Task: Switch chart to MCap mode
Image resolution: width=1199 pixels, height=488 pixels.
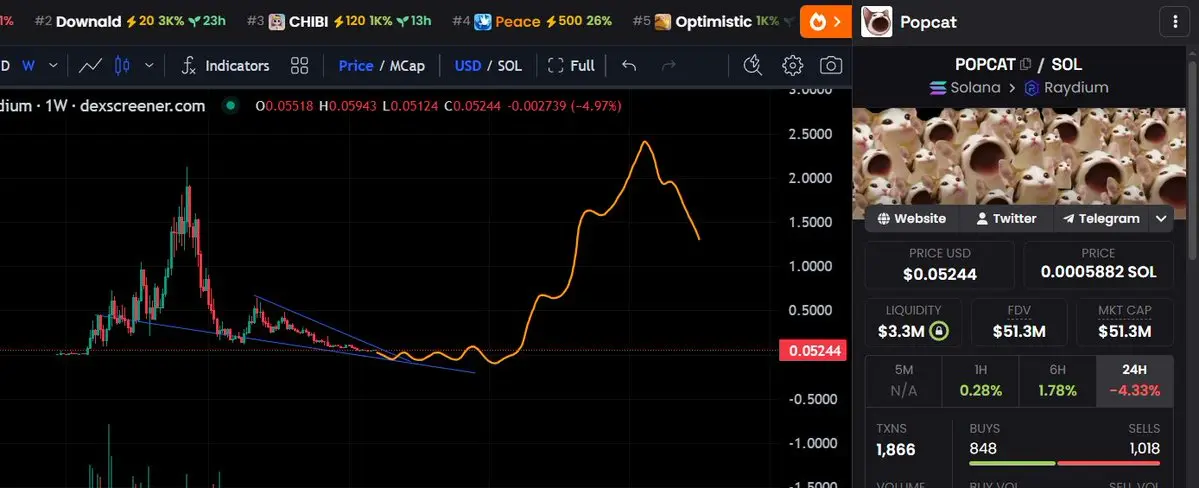Action: [407, 66]
